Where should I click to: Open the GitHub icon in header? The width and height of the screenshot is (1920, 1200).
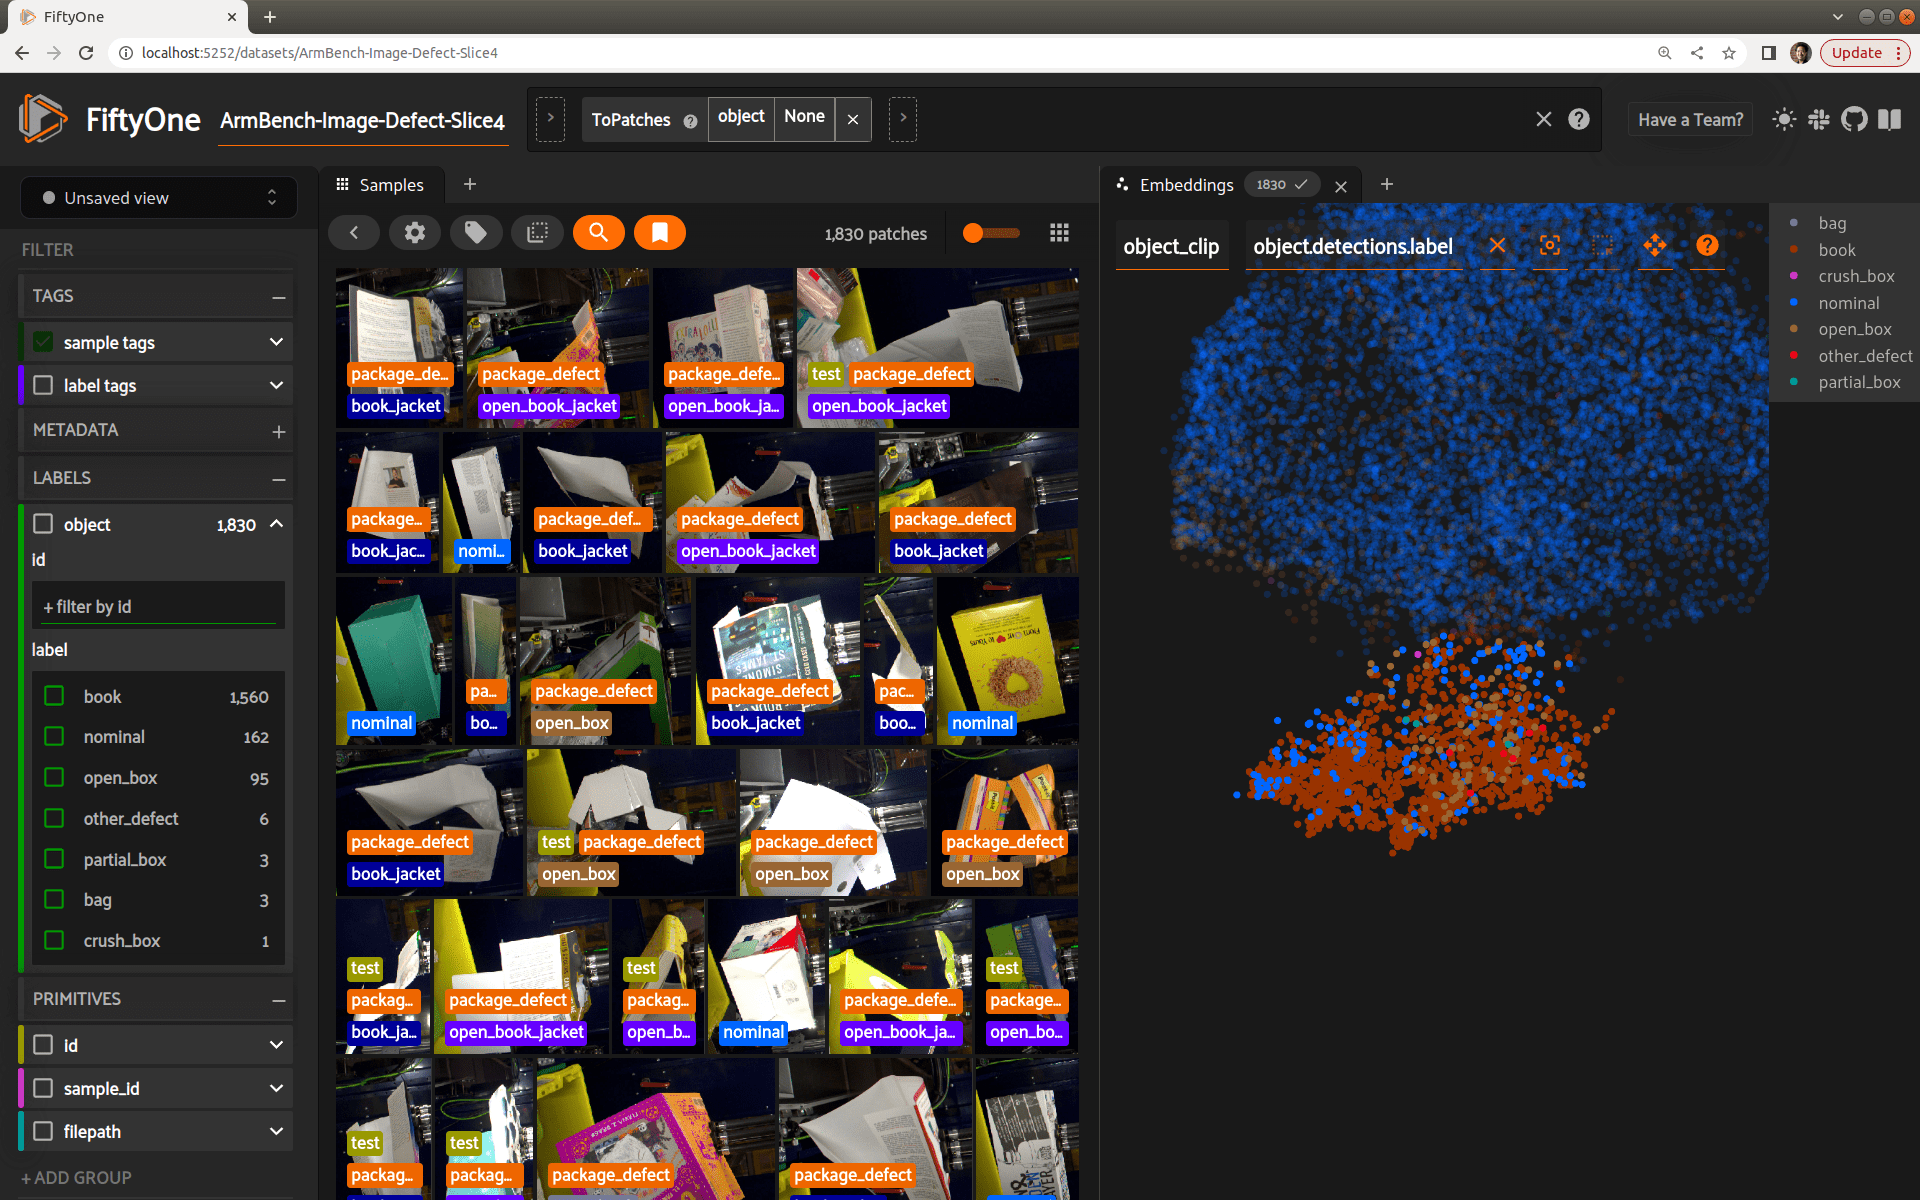[1854, 120]
